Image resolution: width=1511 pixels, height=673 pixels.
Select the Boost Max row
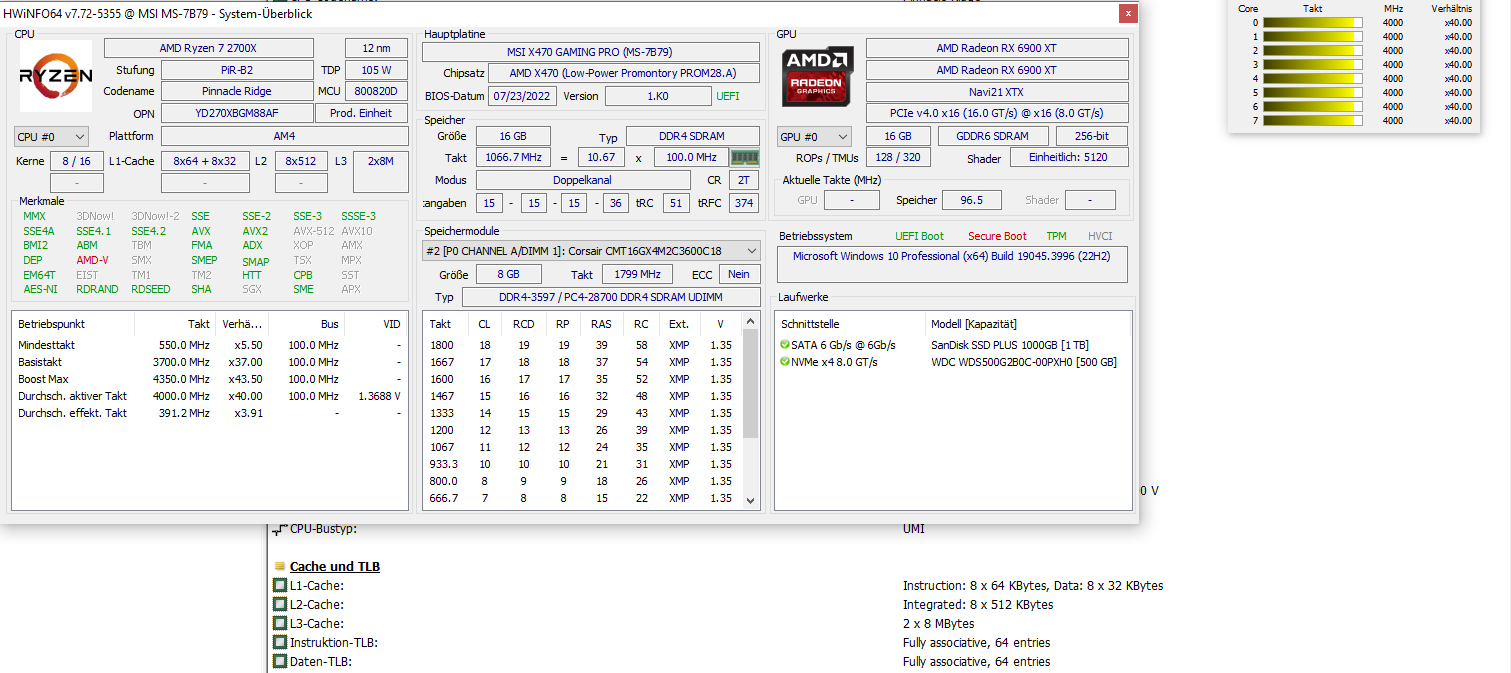210,379
